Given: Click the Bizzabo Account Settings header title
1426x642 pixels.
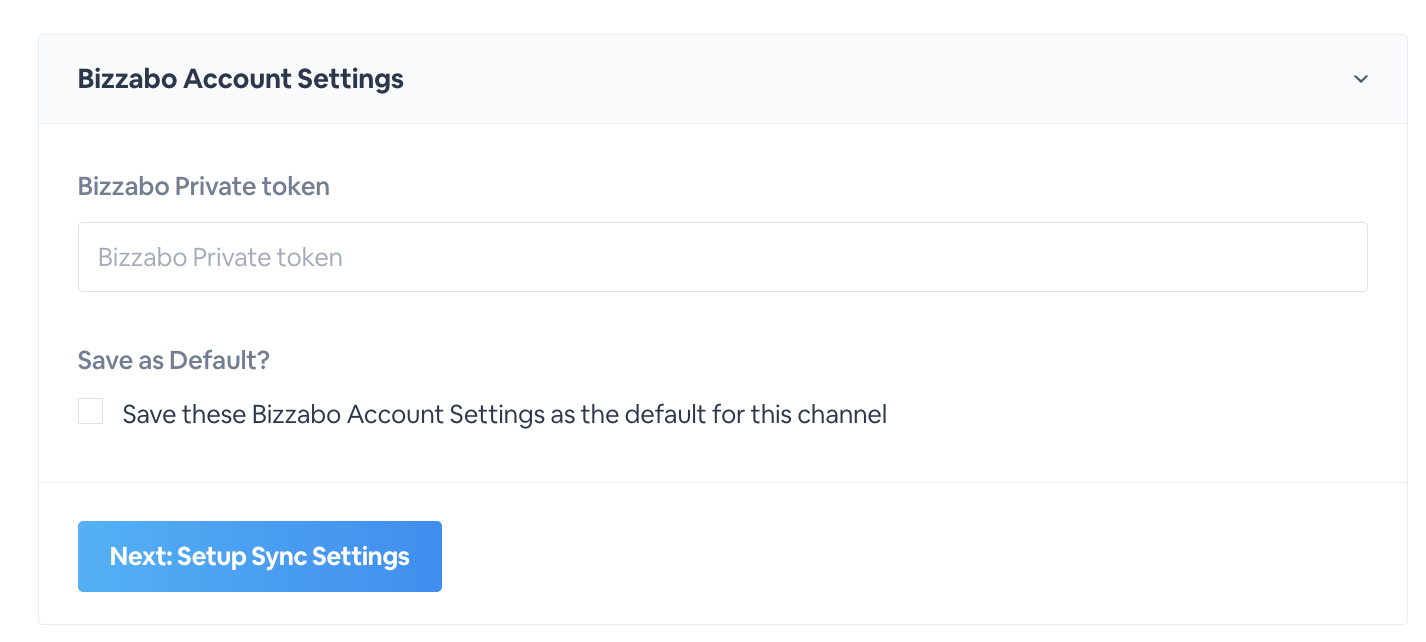Looking at the screenshot, I should tap(241, 79).
